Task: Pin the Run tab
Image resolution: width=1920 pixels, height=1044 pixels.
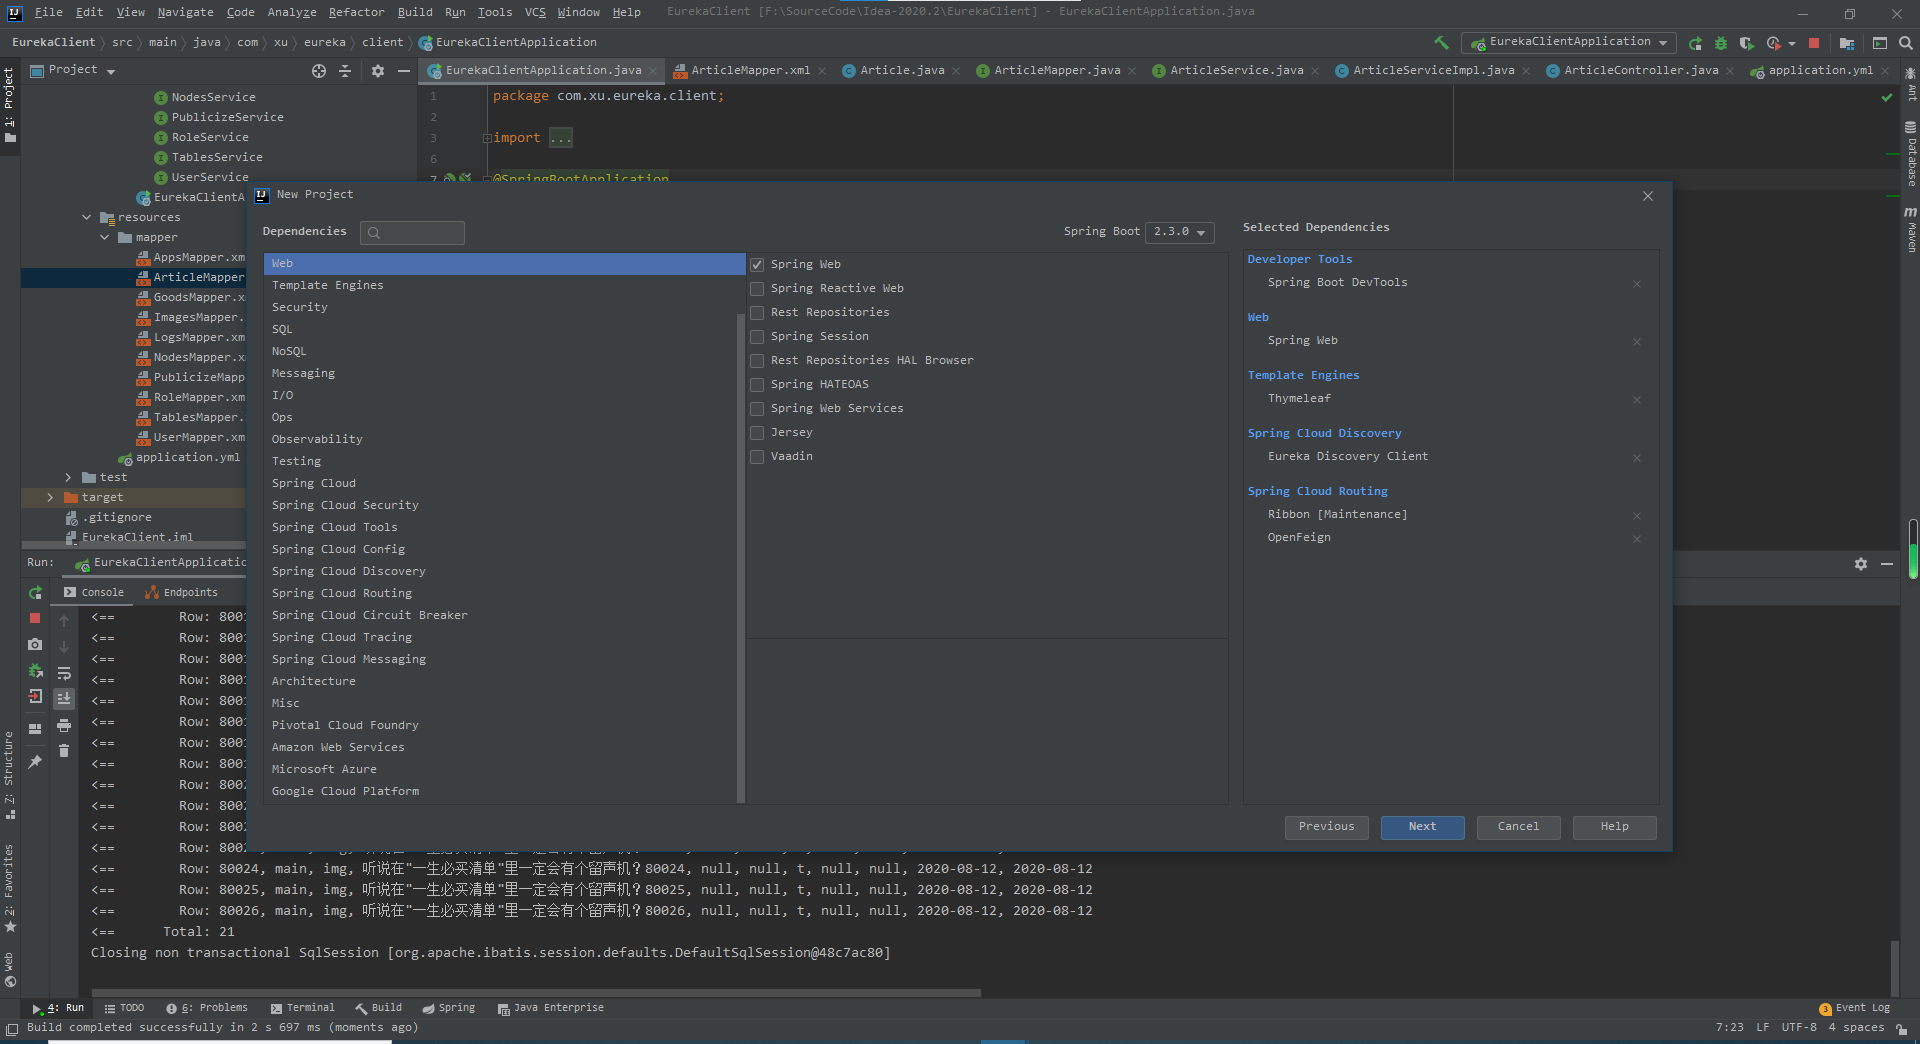Action: [x=35, y=762]
